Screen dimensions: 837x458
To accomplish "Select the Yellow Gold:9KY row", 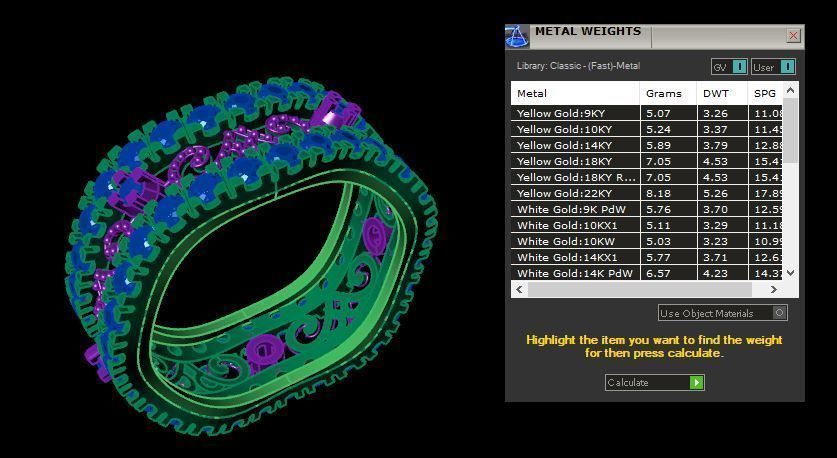I will tap(647, 113).
